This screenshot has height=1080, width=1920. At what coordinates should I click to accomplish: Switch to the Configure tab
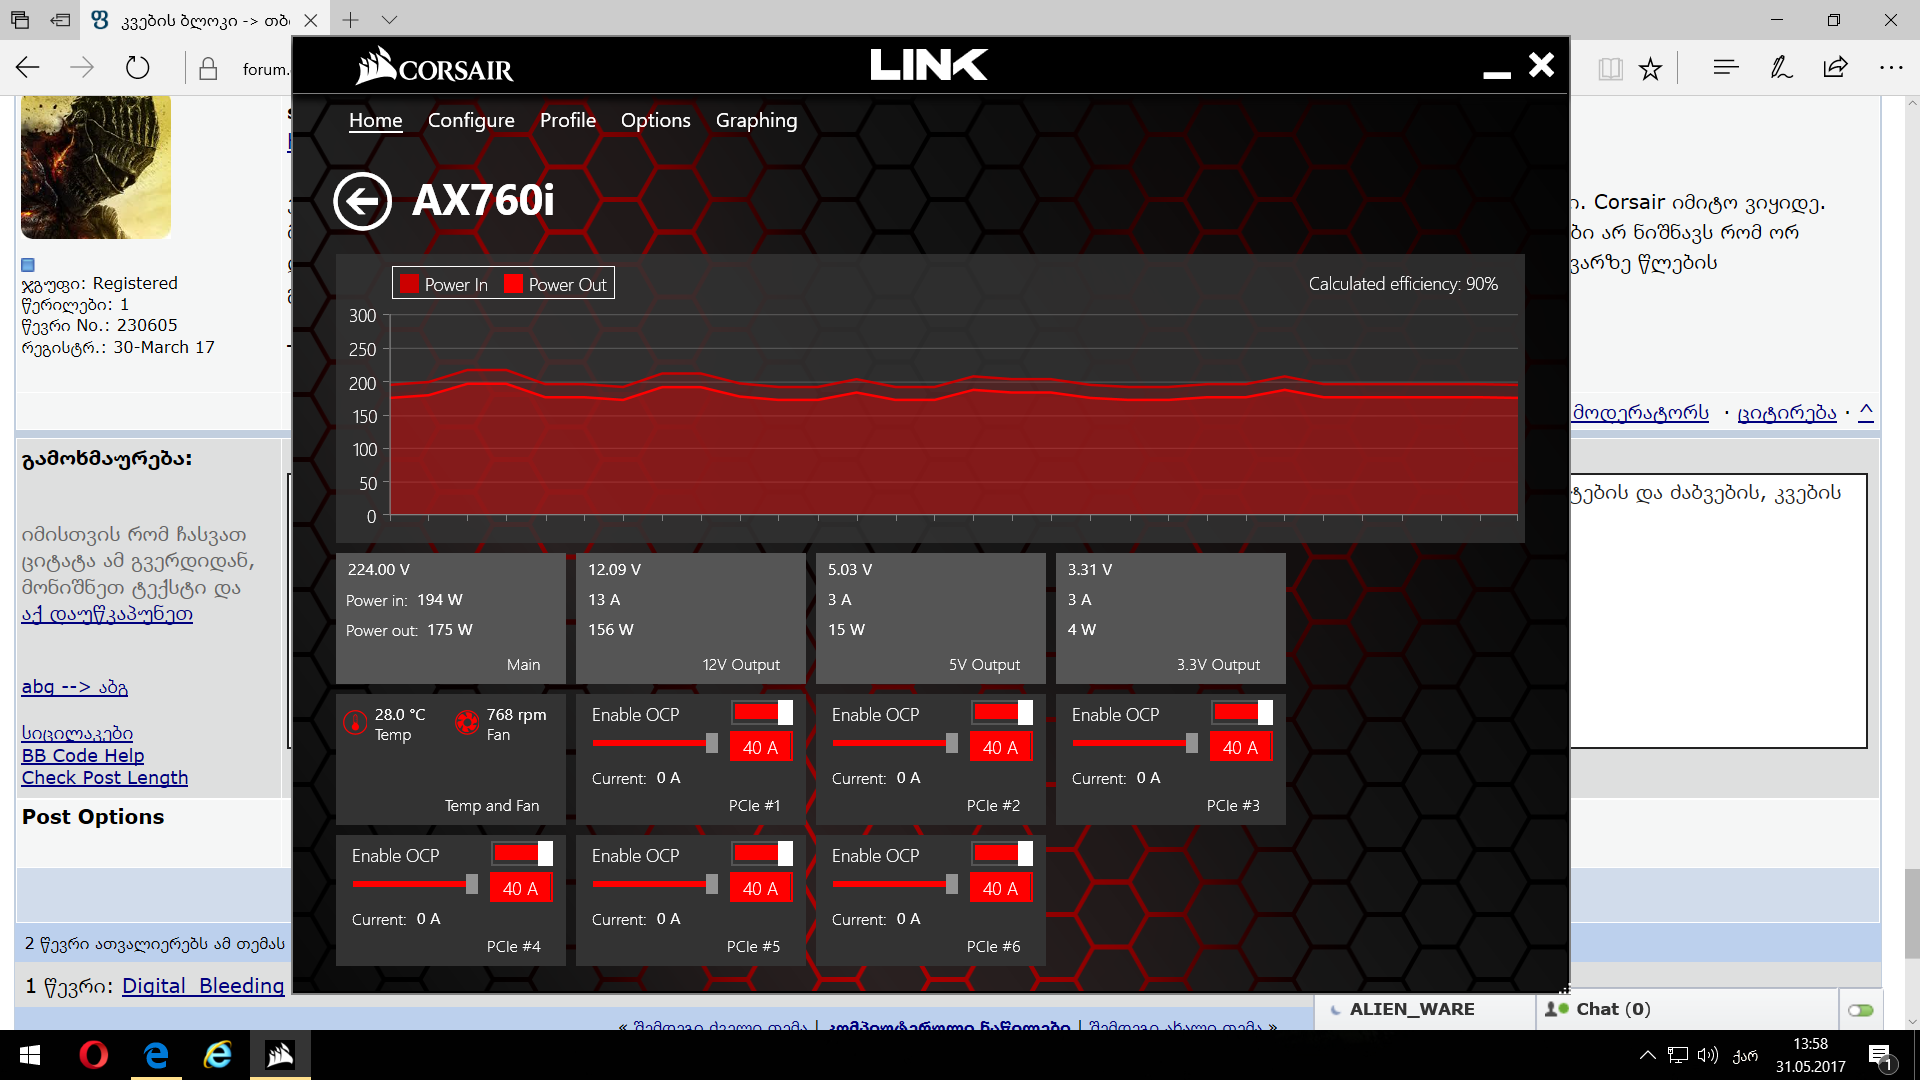(x=471, y=120)
